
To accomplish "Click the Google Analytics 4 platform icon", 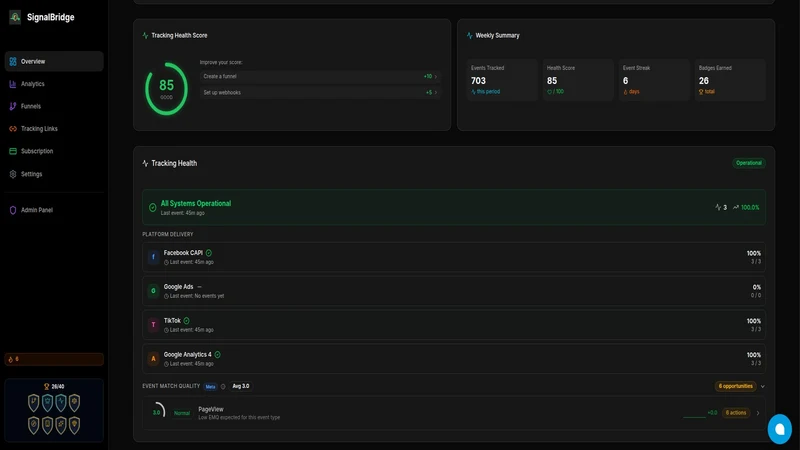I will pyautogui.click(x=153, y=359).
